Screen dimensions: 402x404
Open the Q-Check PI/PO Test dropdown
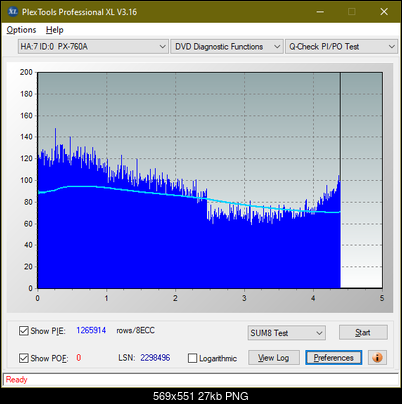341,46
